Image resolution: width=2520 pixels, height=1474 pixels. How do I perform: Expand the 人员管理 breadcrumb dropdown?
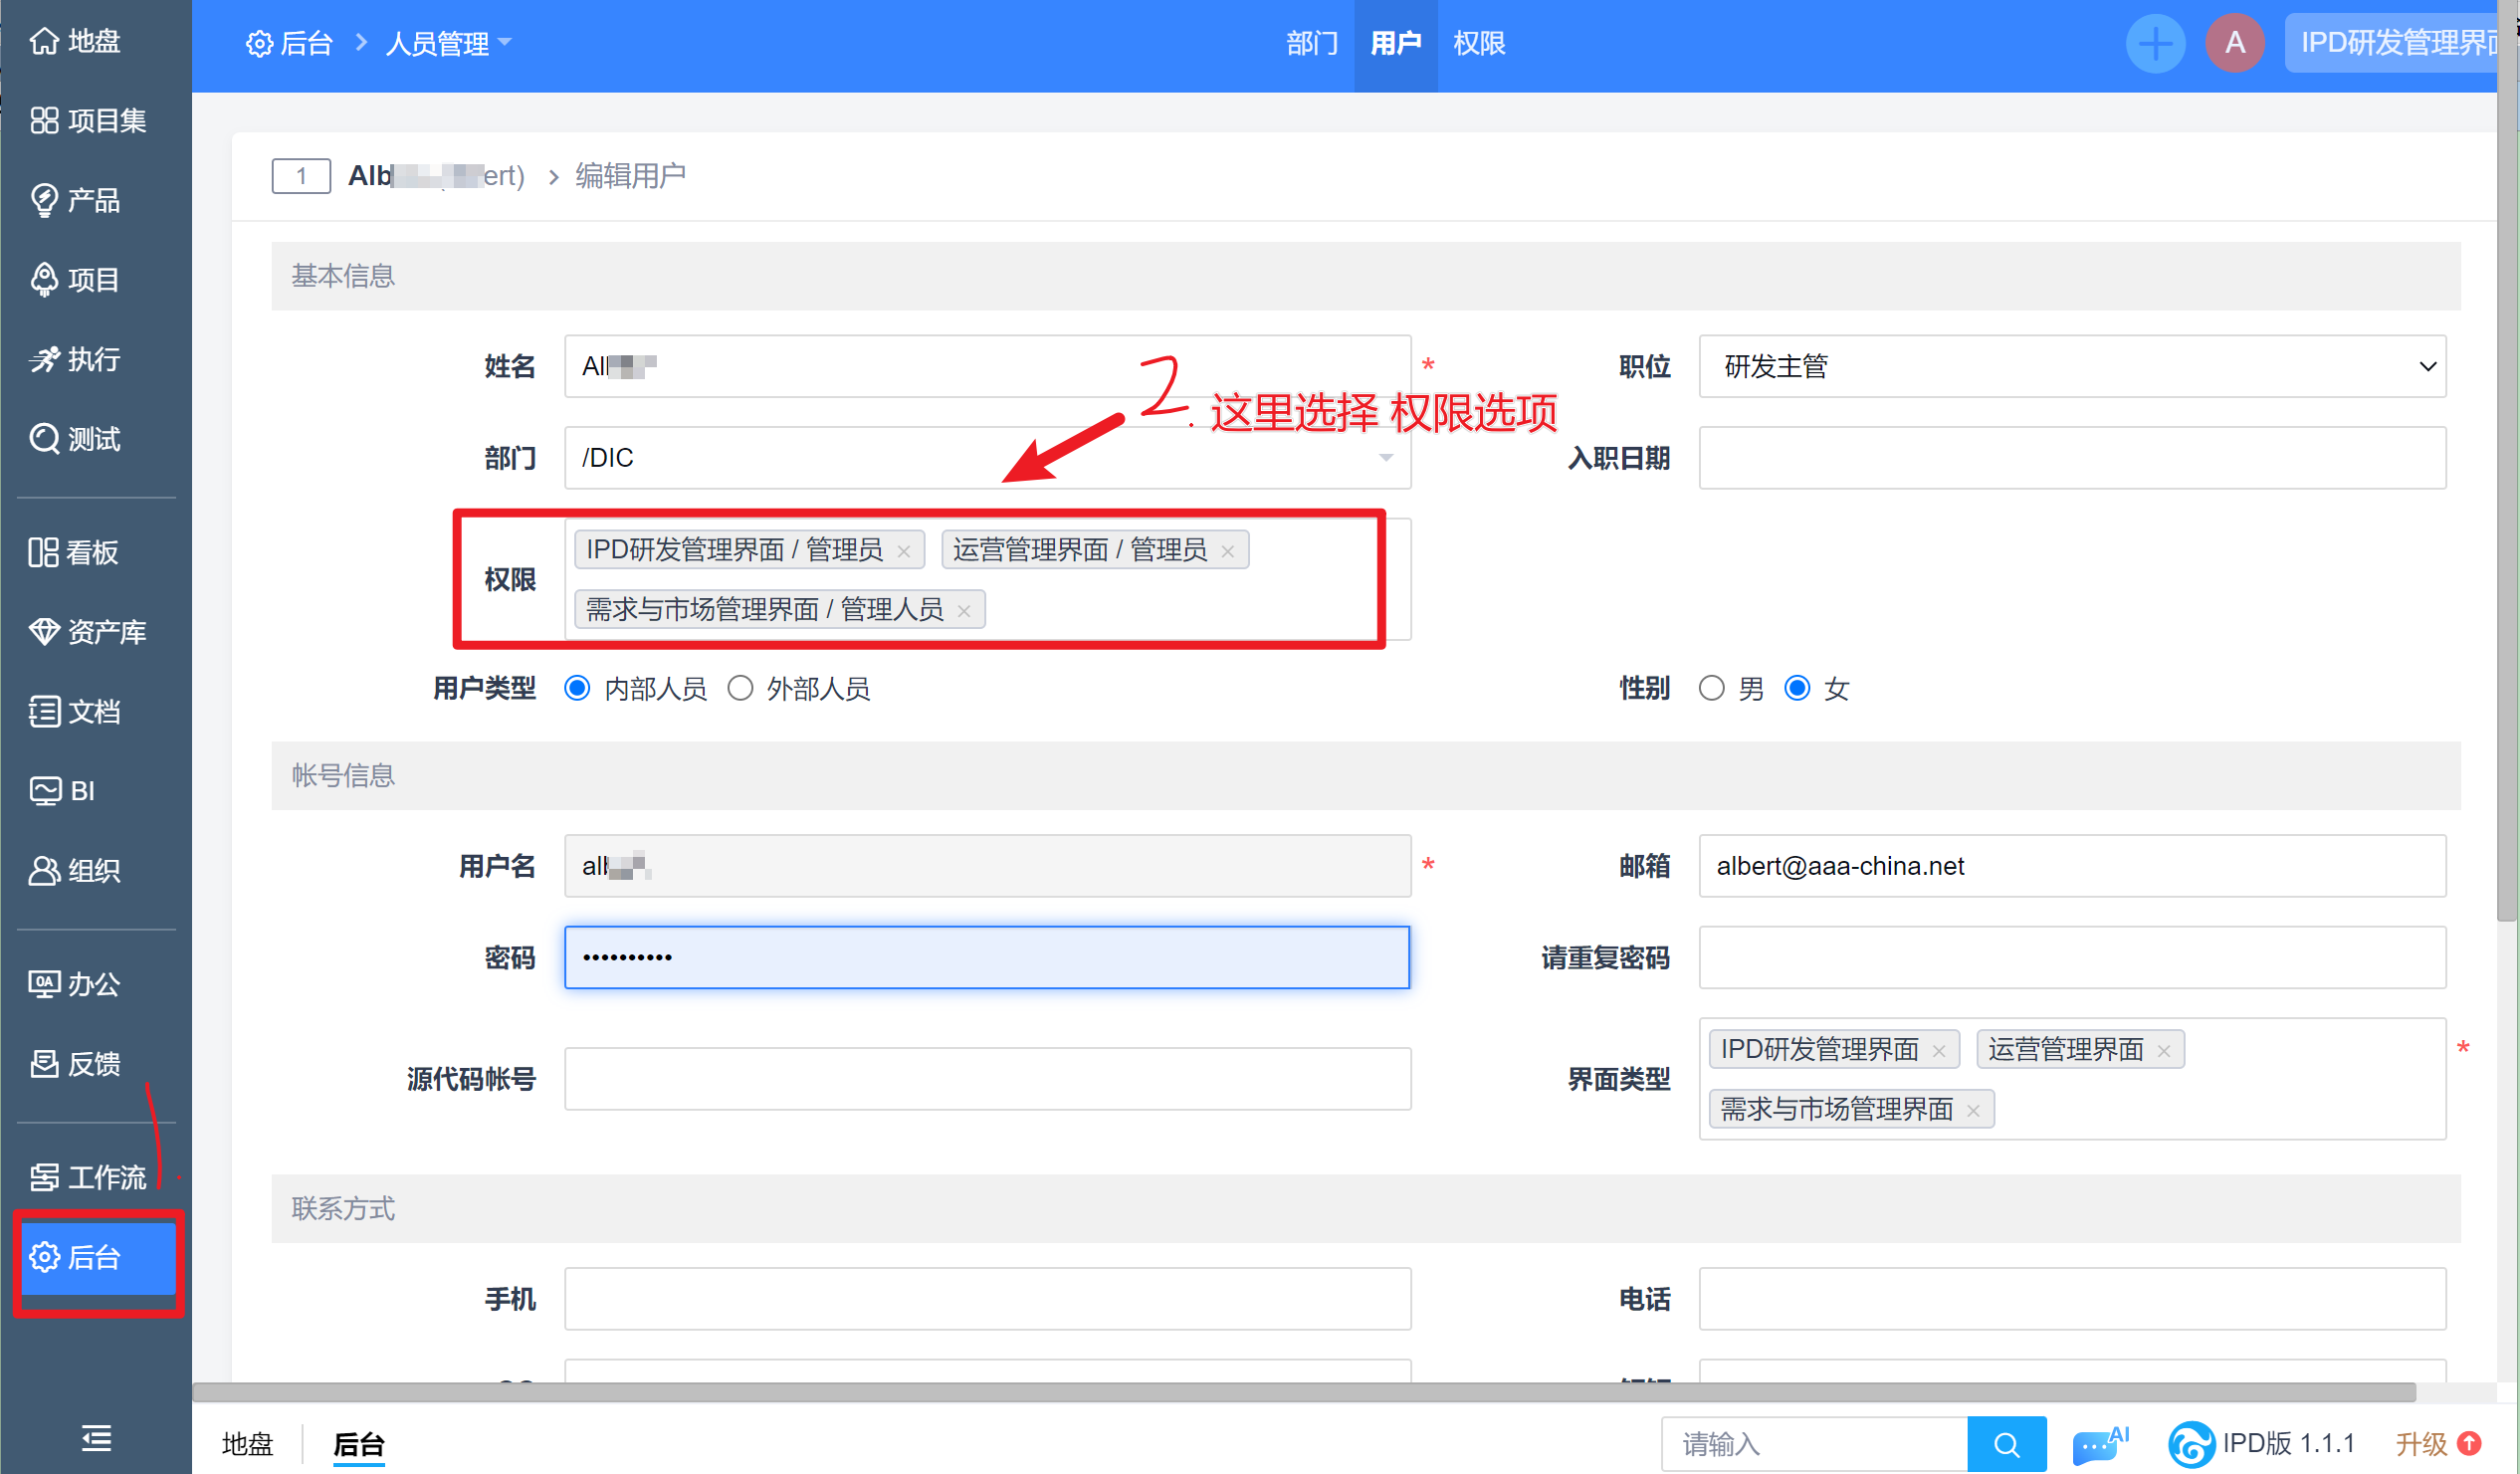pyautogui.click(x=448, y=43)
